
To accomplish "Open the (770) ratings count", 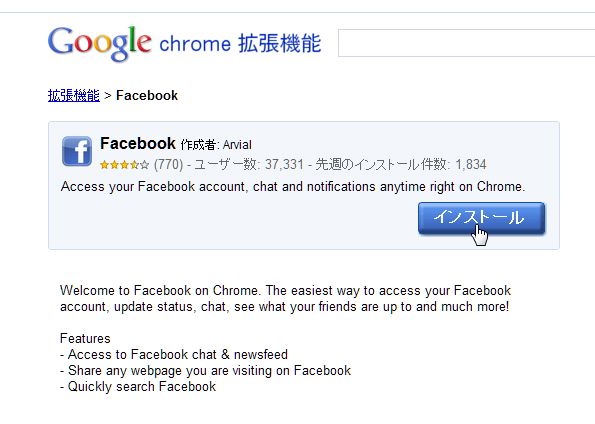I will 168,164.
